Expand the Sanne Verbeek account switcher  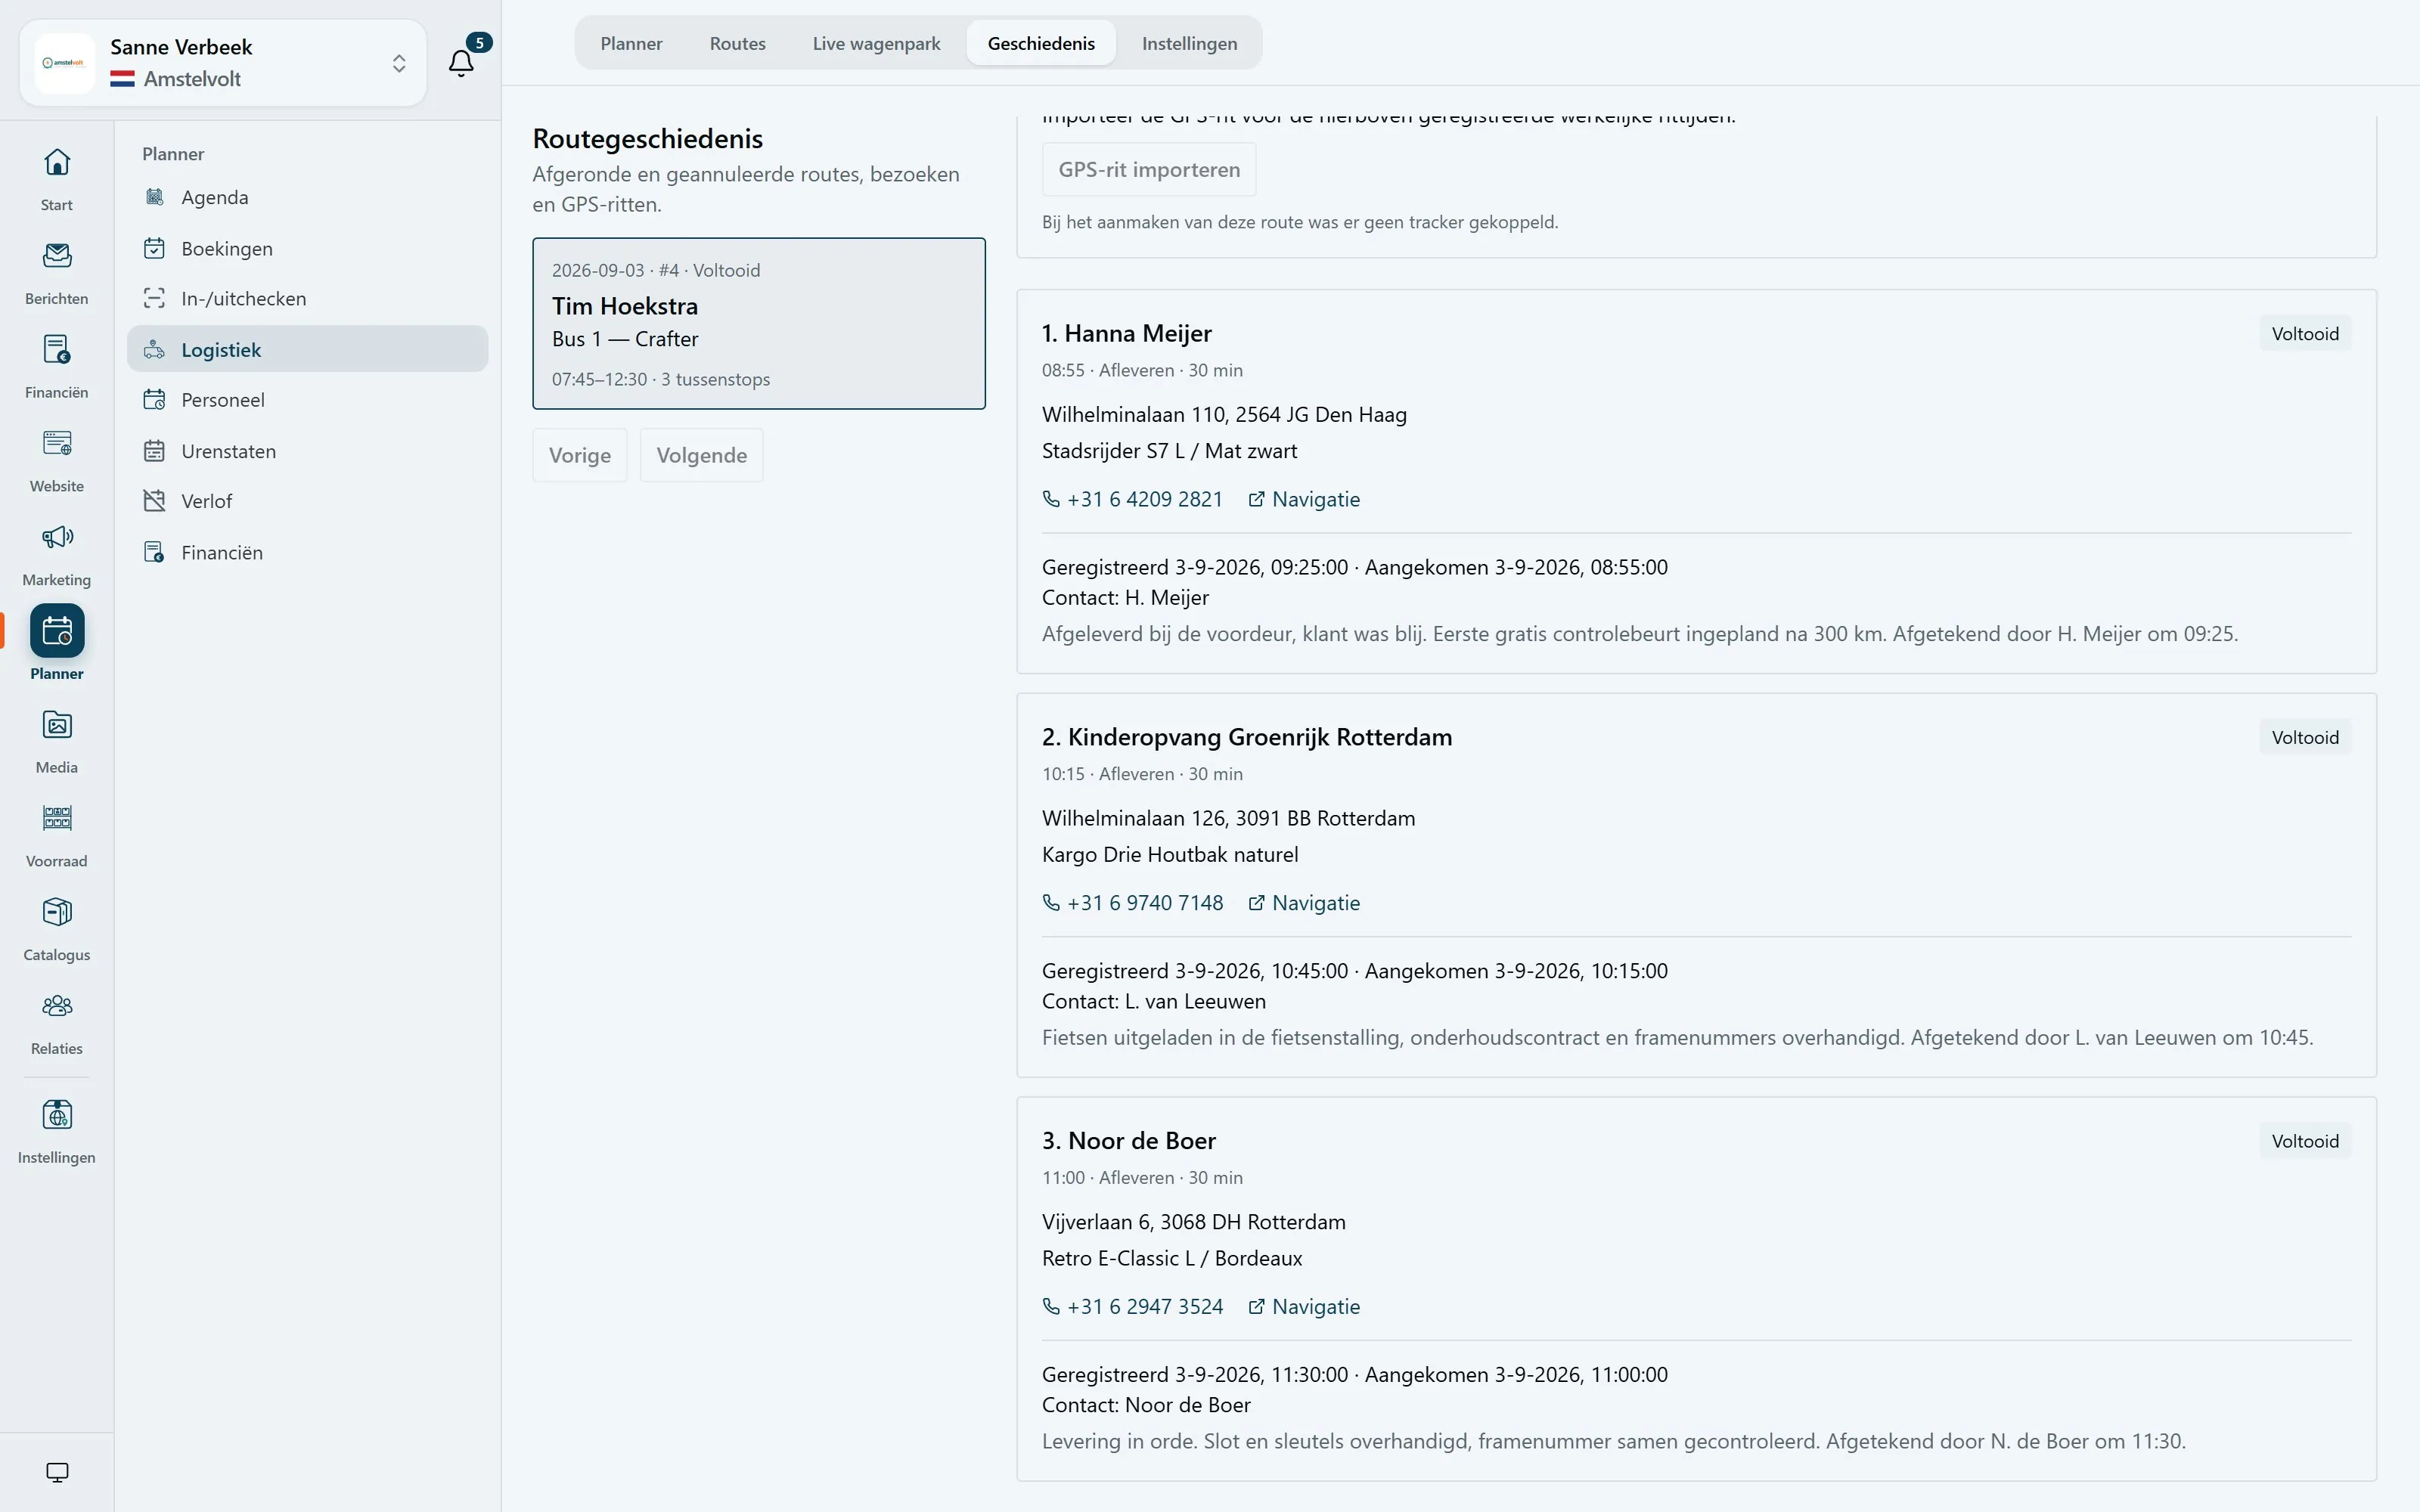(223, 63)
